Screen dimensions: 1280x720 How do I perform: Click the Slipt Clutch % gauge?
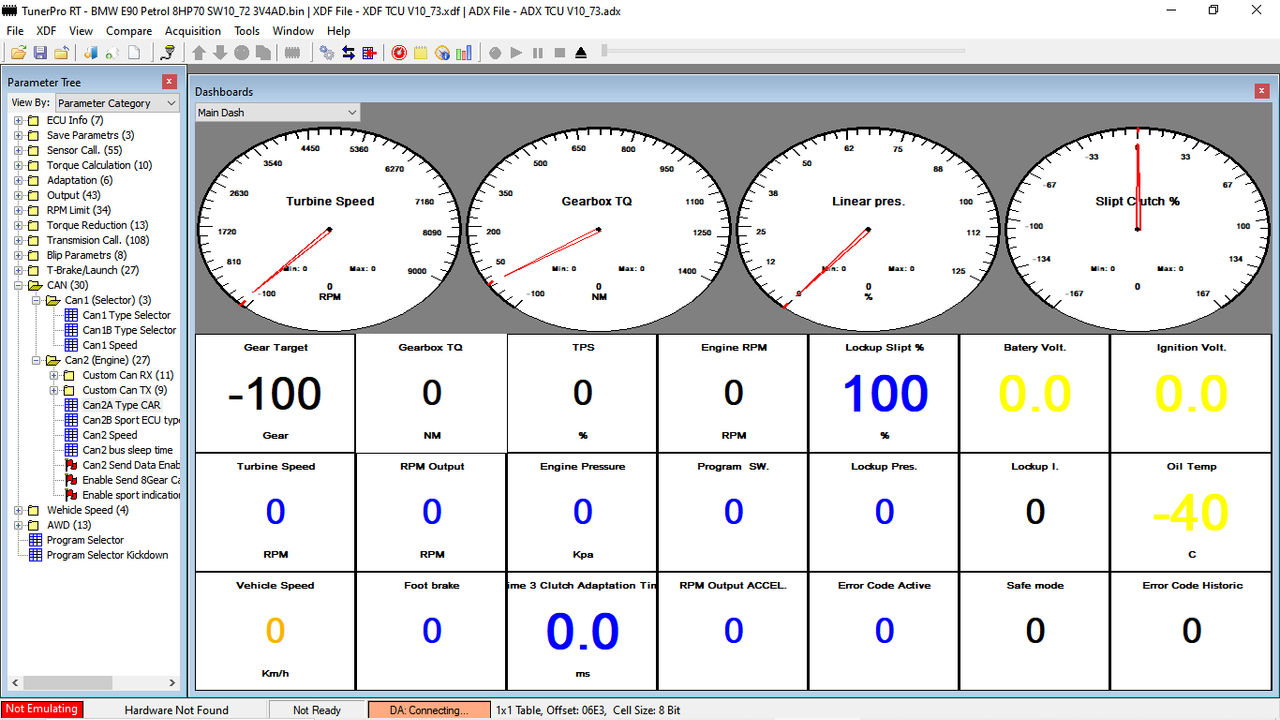(1137, 230)
